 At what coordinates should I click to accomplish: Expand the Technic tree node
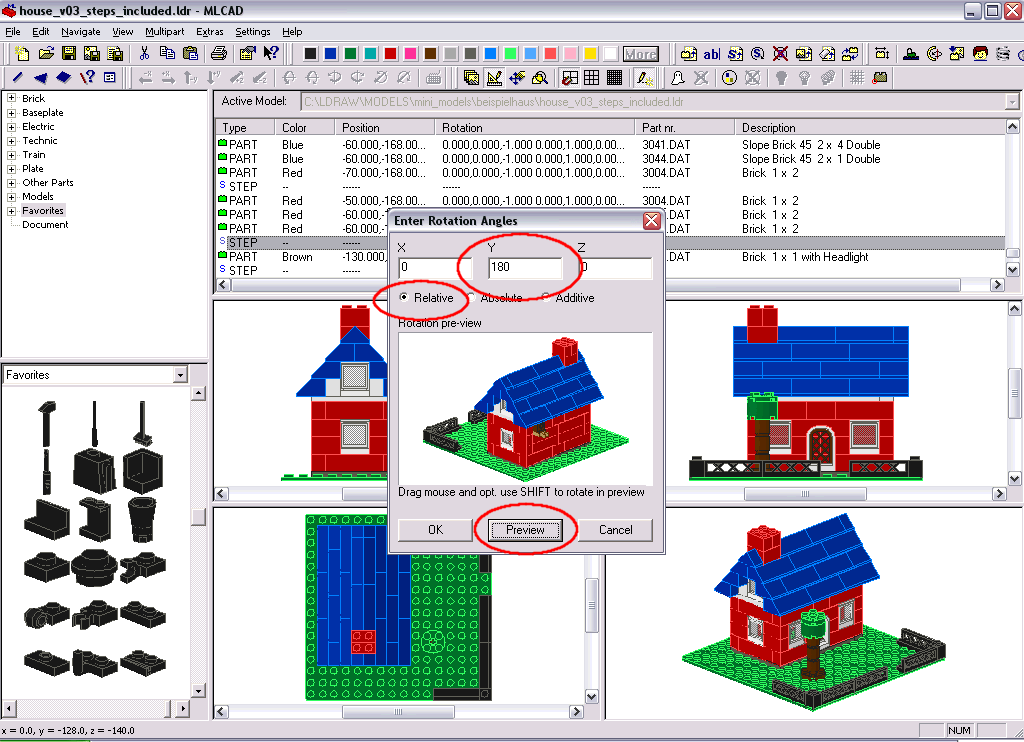point(11,141)
